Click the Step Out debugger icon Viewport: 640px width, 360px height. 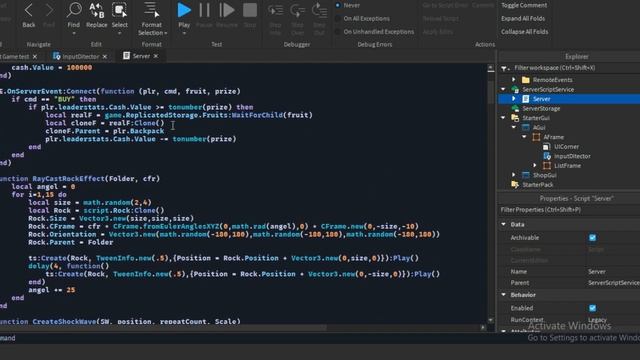pyautogui.click(x=319, y=10)
